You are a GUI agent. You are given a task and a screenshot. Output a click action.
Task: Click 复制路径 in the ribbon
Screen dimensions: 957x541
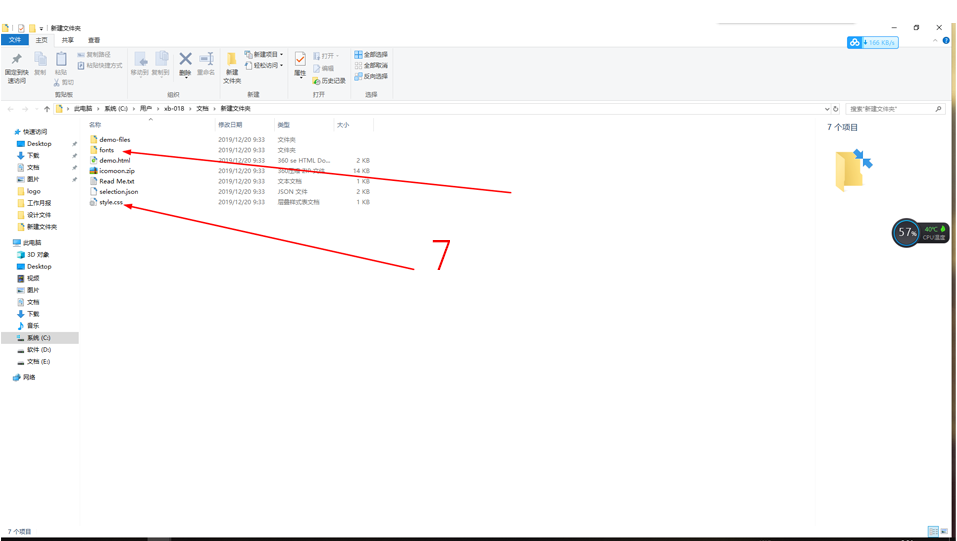point(94,55)
